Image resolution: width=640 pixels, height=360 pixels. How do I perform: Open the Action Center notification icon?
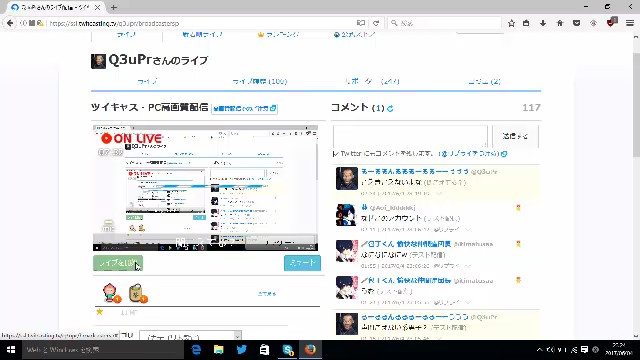pyautogui.click(x=584, y=350)
